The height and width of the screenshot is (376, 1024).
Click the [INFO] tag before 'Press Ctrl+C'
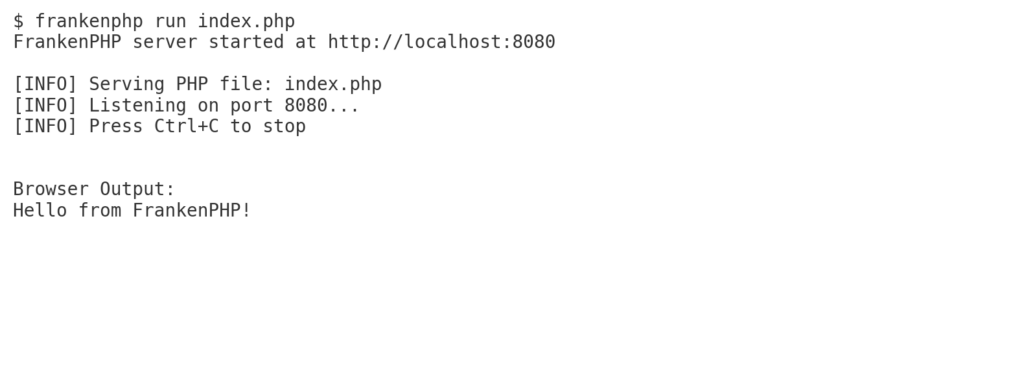pyautogui.click(x=45, y=126)
